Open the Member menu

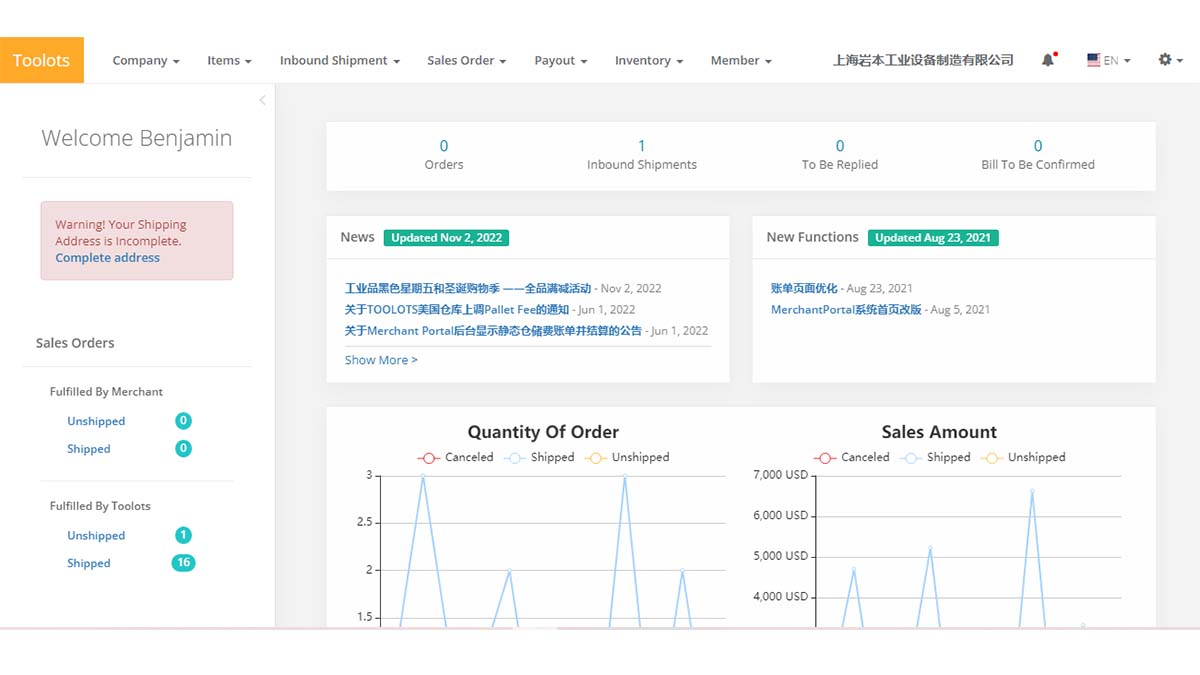pos(740,60)
